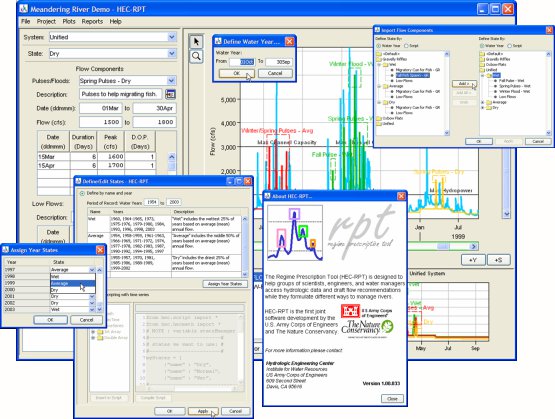Select 'Winter Flood - Wet' in right import tree

(514, 91)
